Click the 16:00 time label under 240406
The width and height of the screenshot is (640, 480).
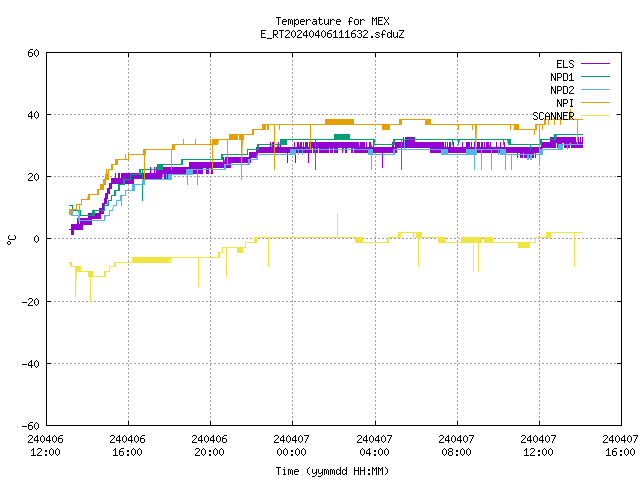pyautogui.click(x=127, y=452)
